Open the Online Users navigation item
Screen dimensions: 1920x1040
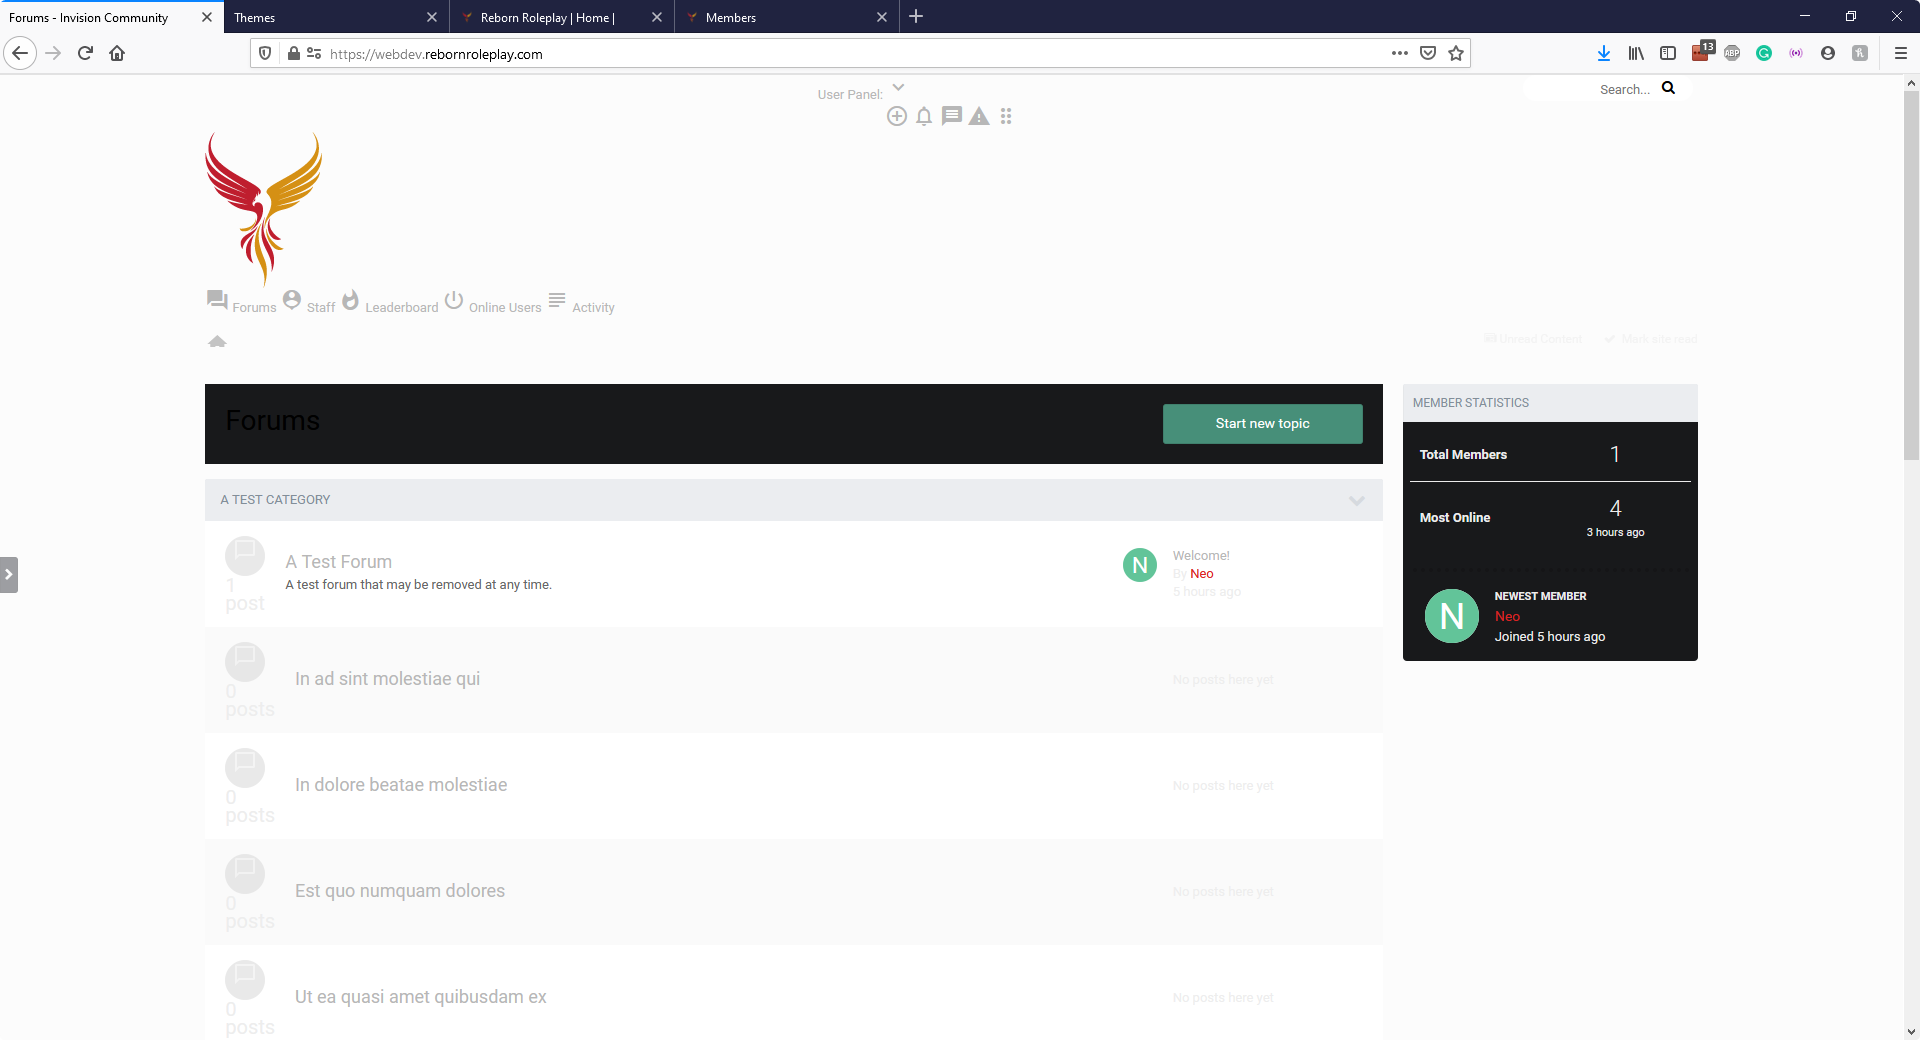pos(505,307)
